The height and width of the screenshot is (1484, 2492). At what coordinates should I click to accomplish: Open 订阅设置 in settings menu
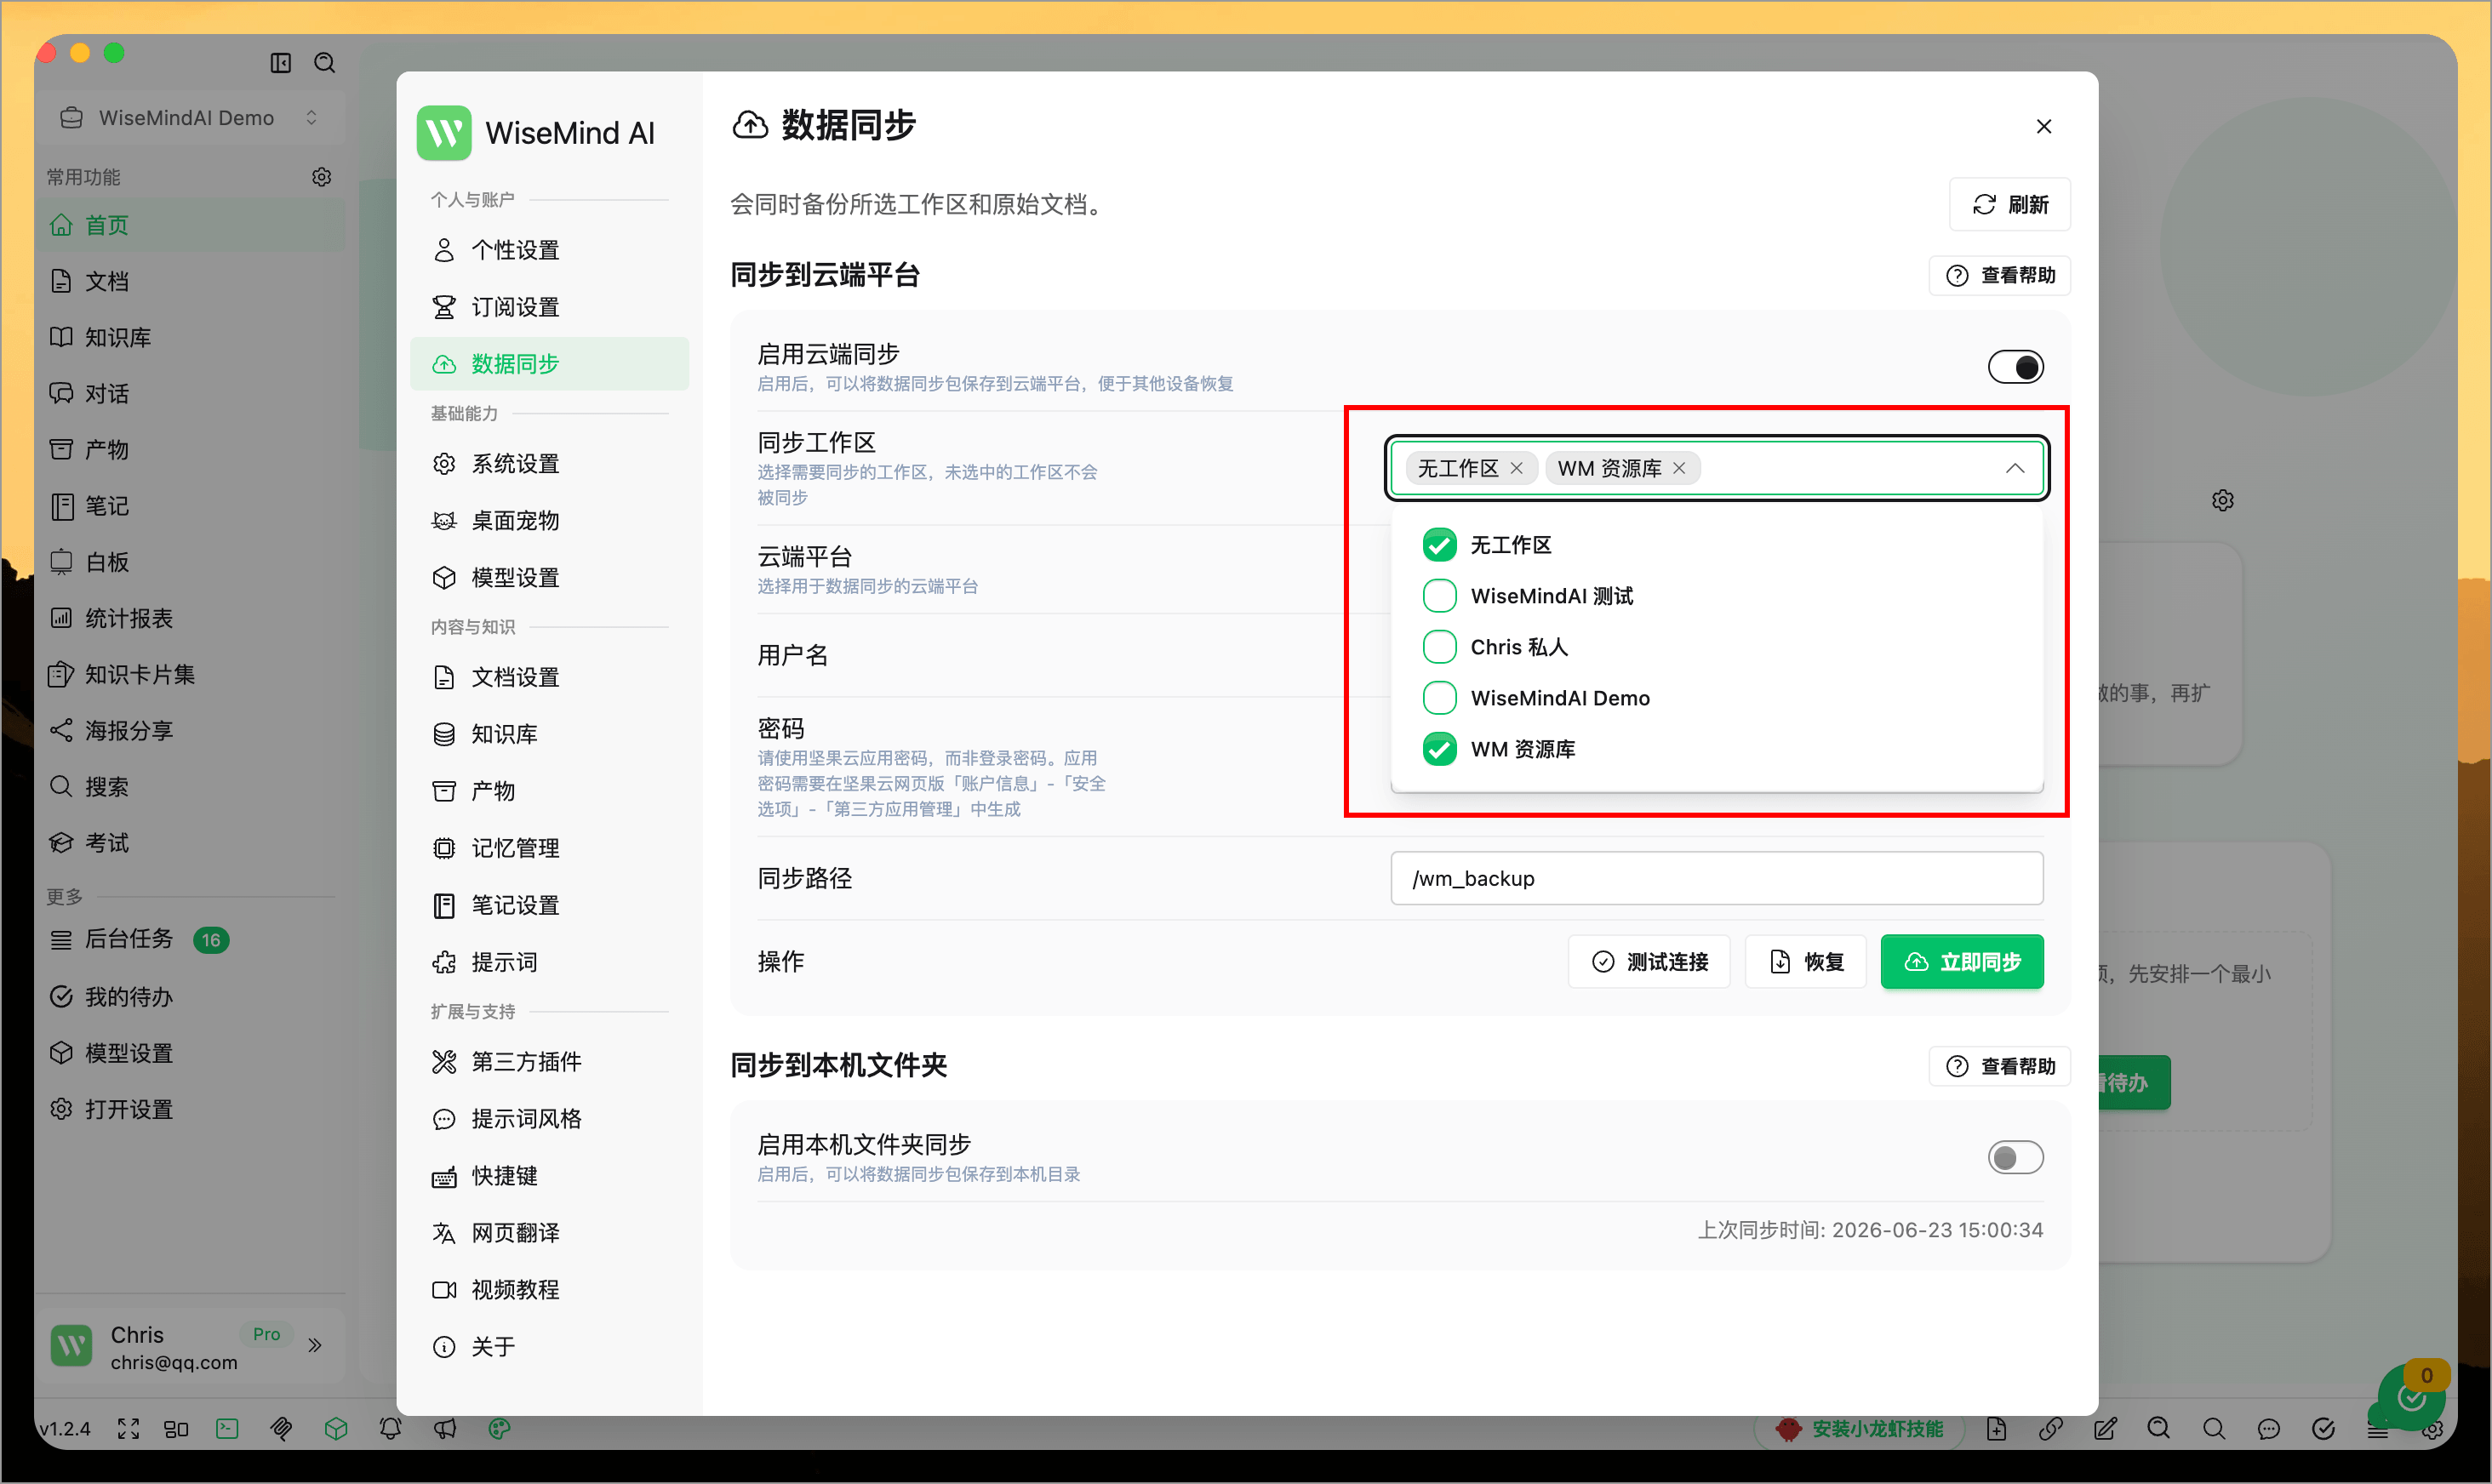coord(549,307)
